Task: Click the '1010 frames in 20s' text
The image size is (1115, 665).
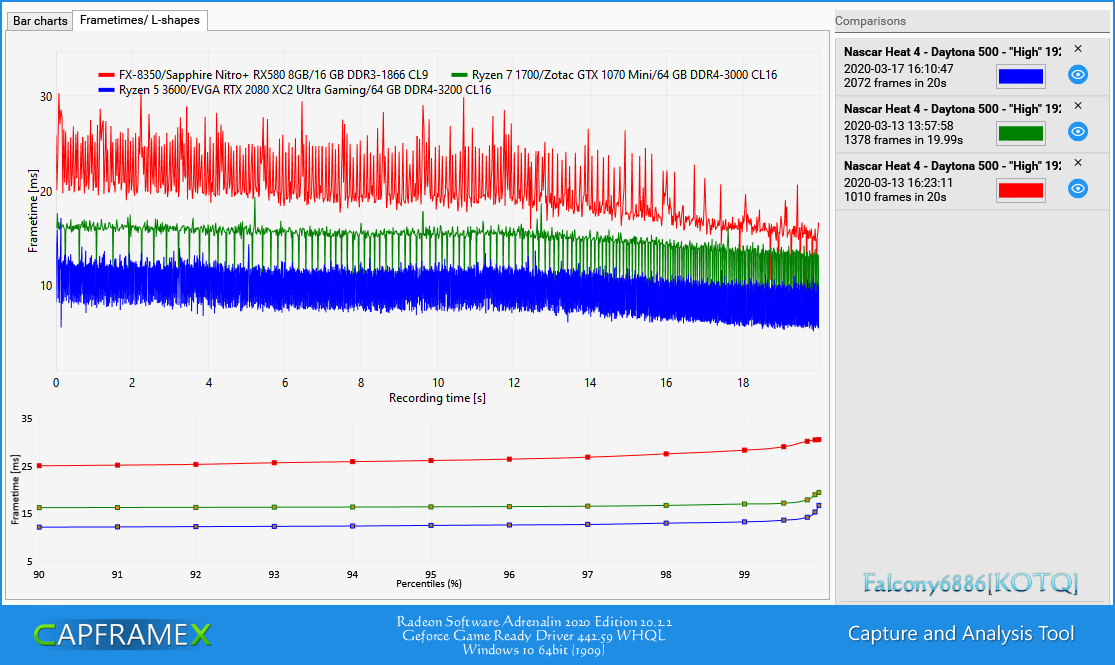Action: tap(895, 197)
